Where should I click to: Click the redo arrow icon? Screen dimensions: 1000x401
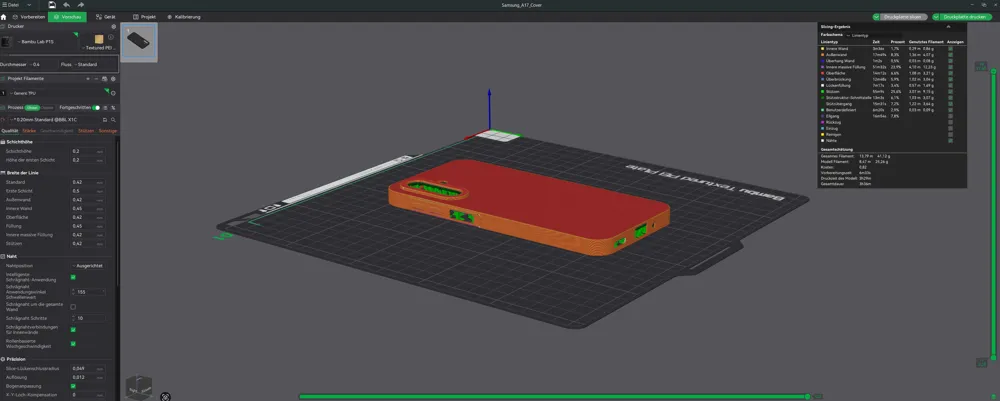pos(80,4)
